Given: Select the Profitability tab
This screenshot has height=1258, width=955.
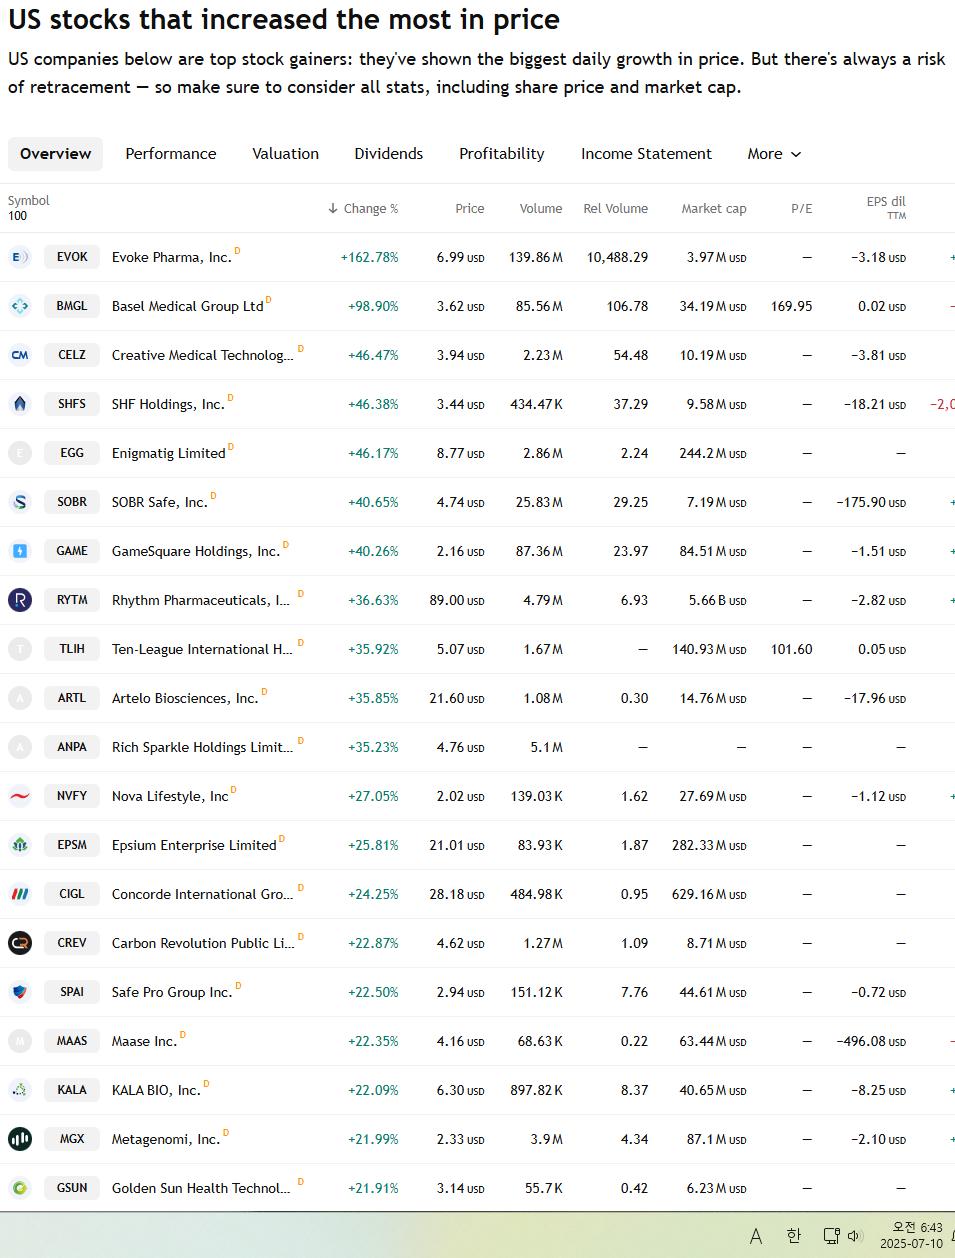Looking at the screenshot, I should tap(502, 154).
